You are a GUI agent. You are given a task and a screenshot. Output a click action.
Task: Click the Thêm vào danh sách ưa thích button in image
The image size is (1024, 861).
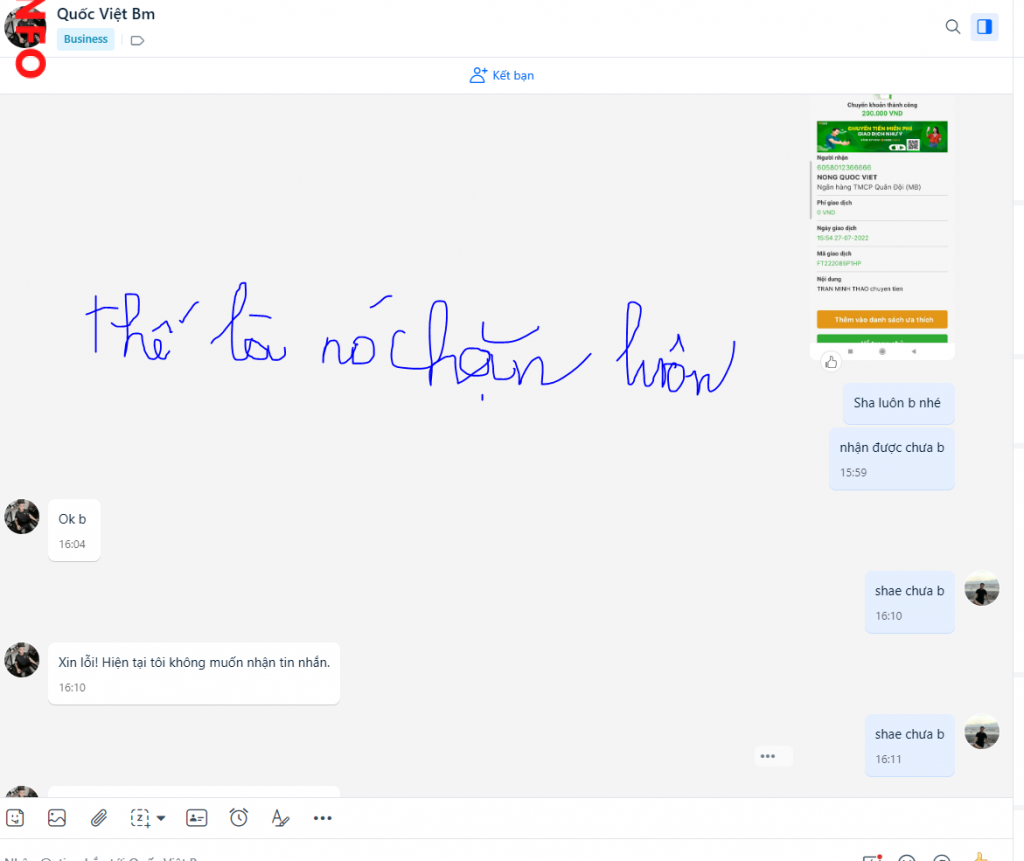[882, 319]
